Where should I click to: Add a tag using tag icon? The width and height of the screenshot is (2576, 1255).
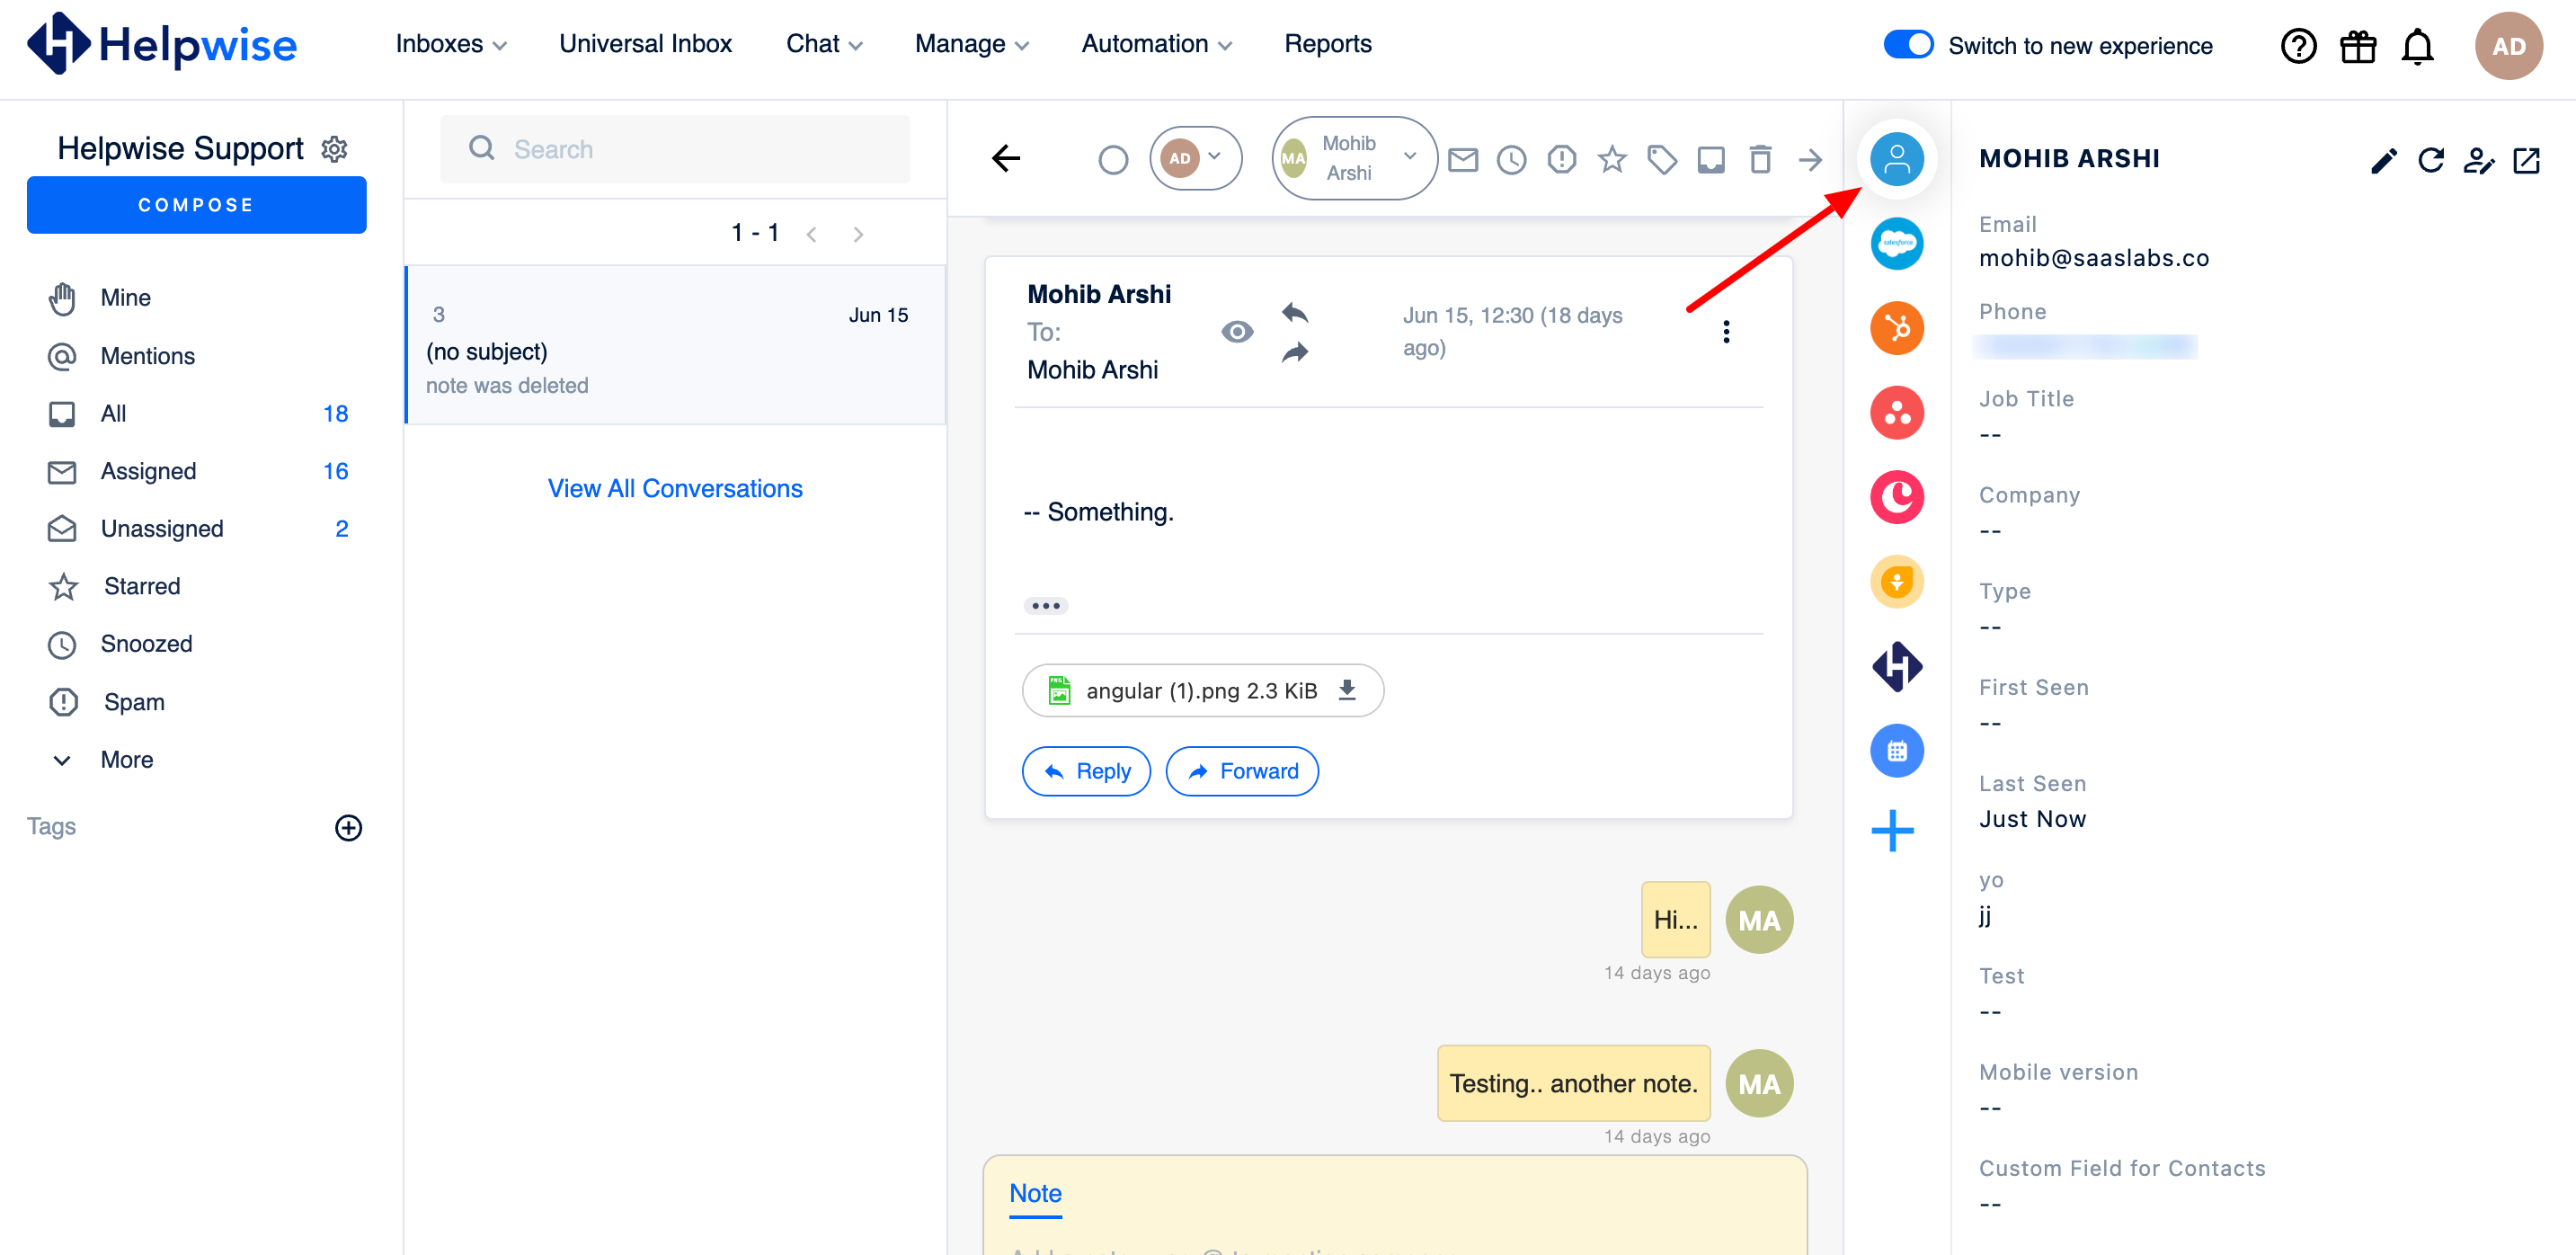(x=1662, y=159)
